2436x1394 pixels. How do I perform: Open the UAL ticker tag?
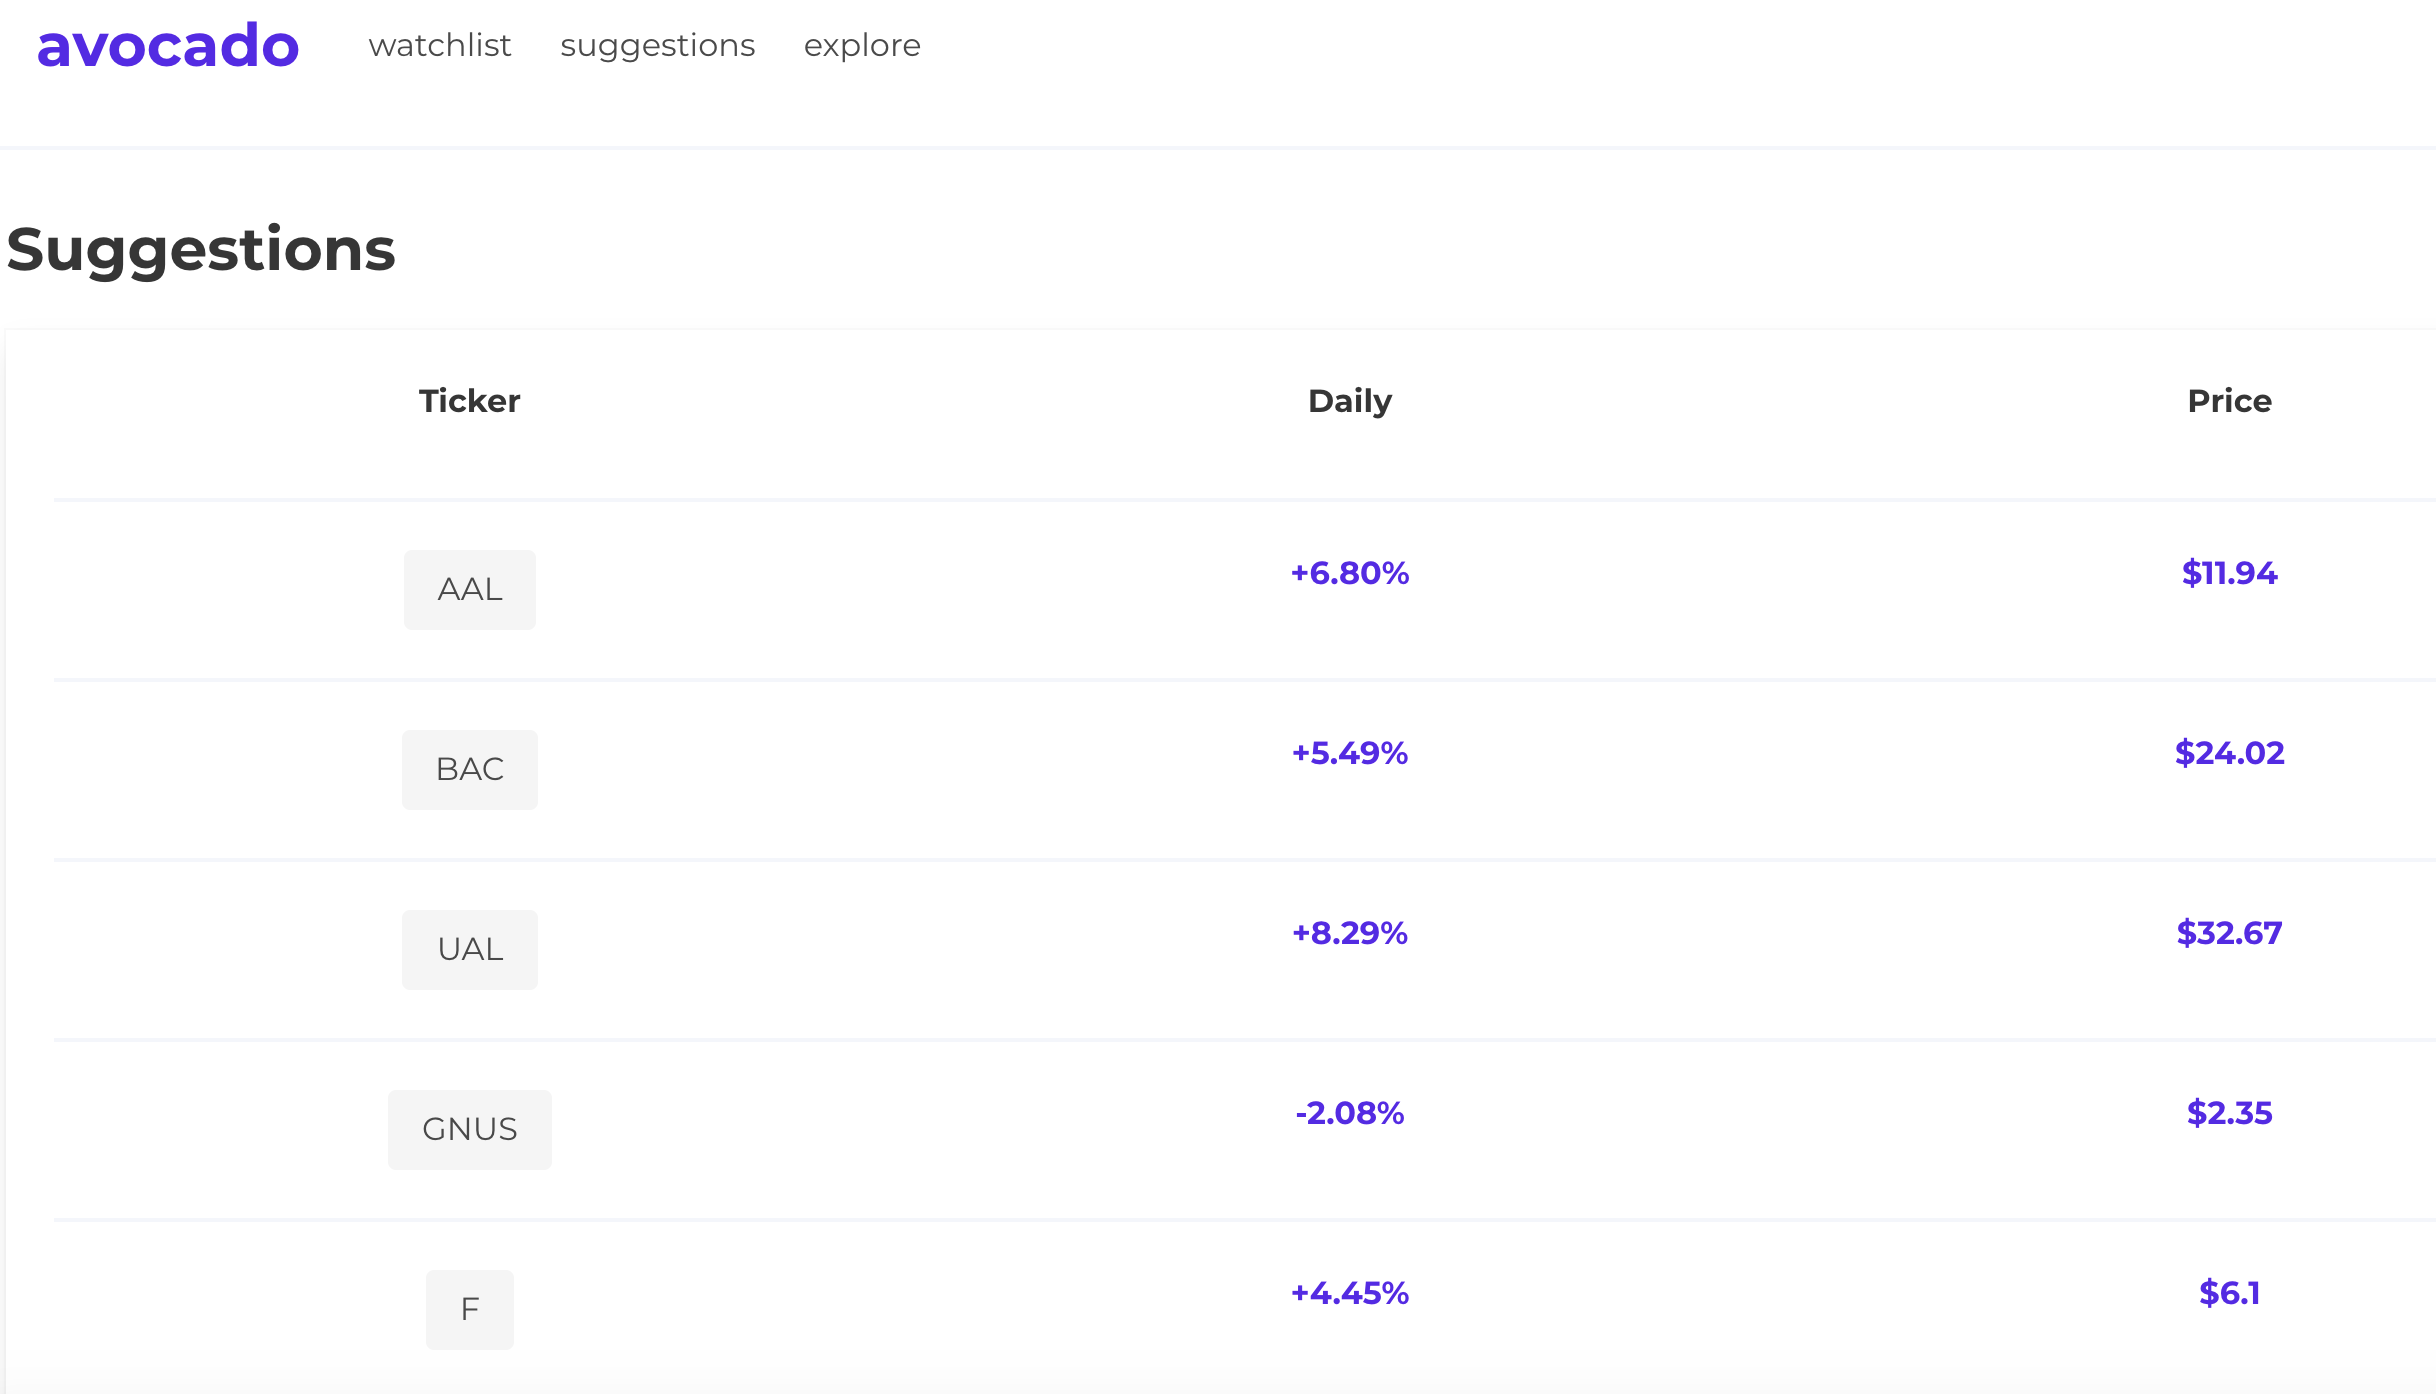(470, 950)
